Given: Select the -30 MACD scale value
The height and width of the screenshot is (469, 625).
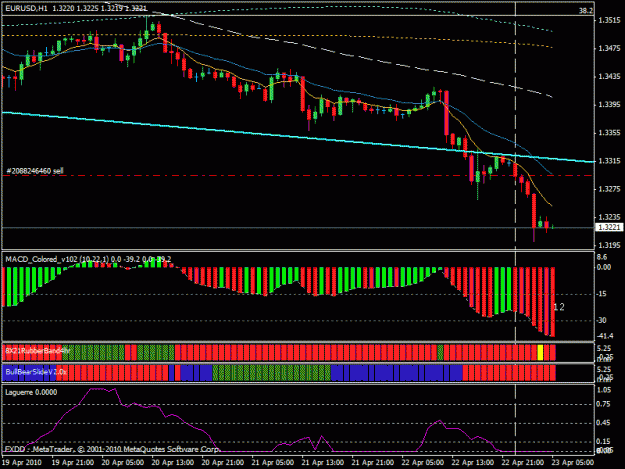Looking at the screenshot, I should [602, 320].
